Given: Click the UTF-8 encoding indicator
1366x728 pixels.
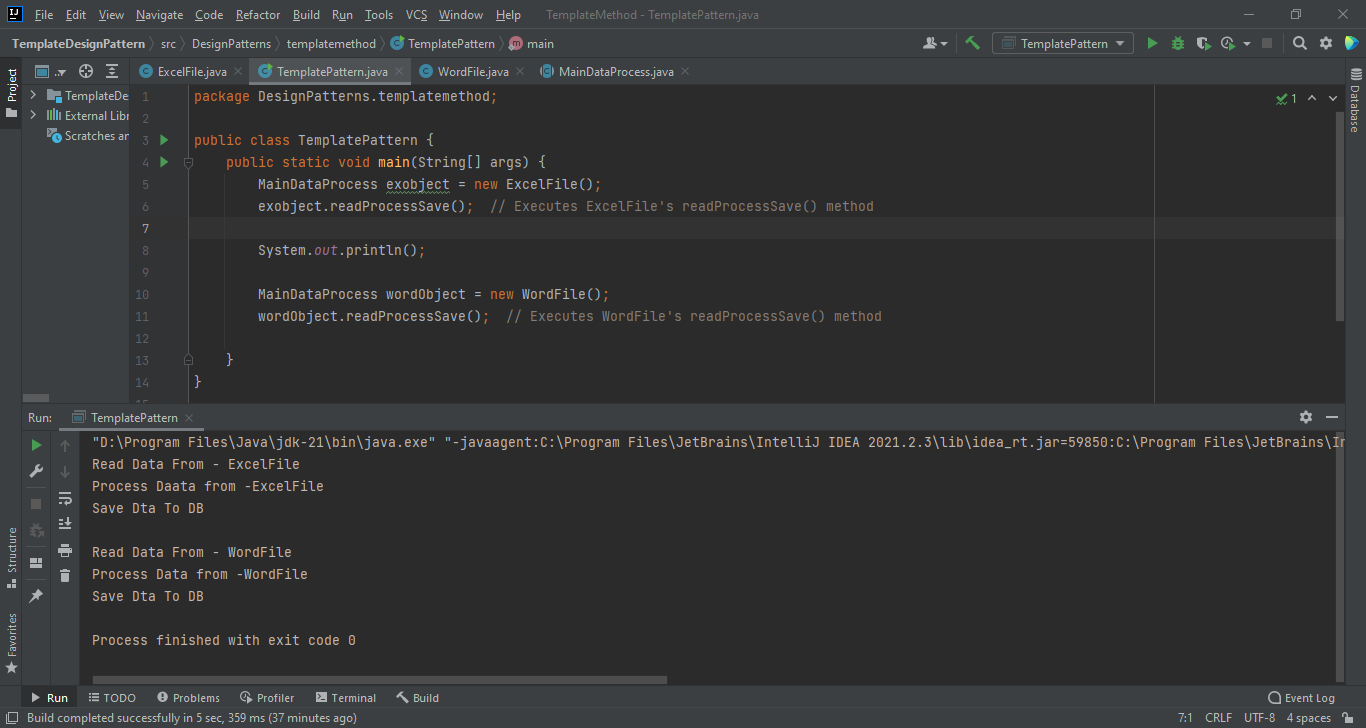Looking at the screenshot, I should [1259, 718].
